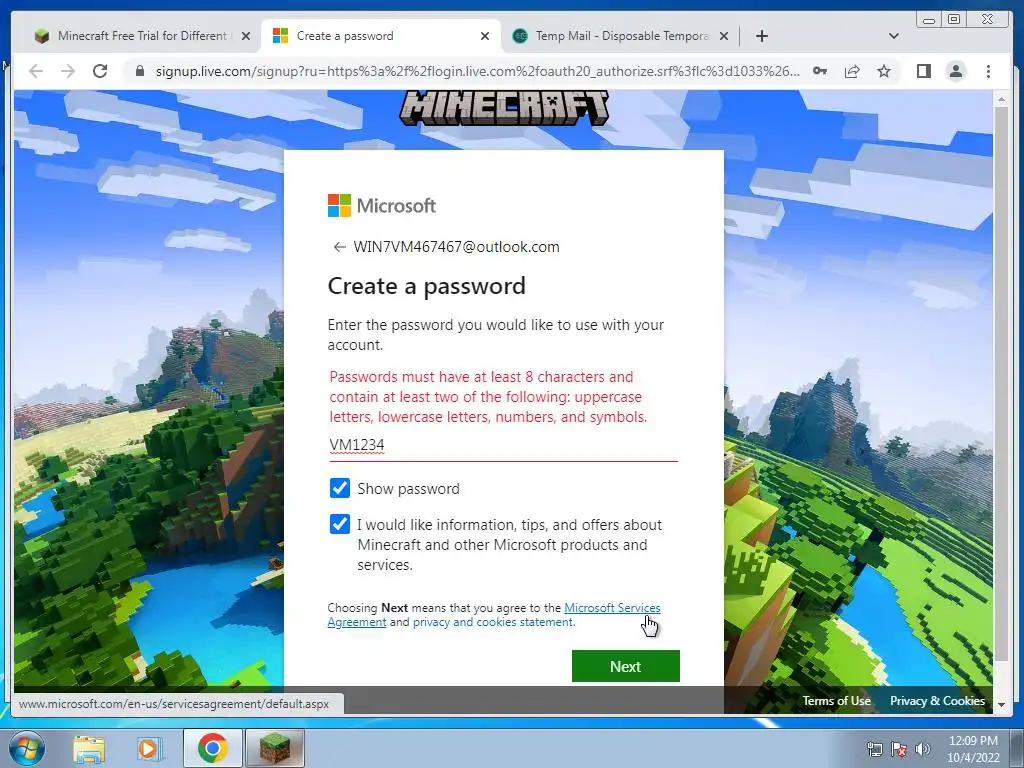Click the password field containing VM1234

coord(504,445)
